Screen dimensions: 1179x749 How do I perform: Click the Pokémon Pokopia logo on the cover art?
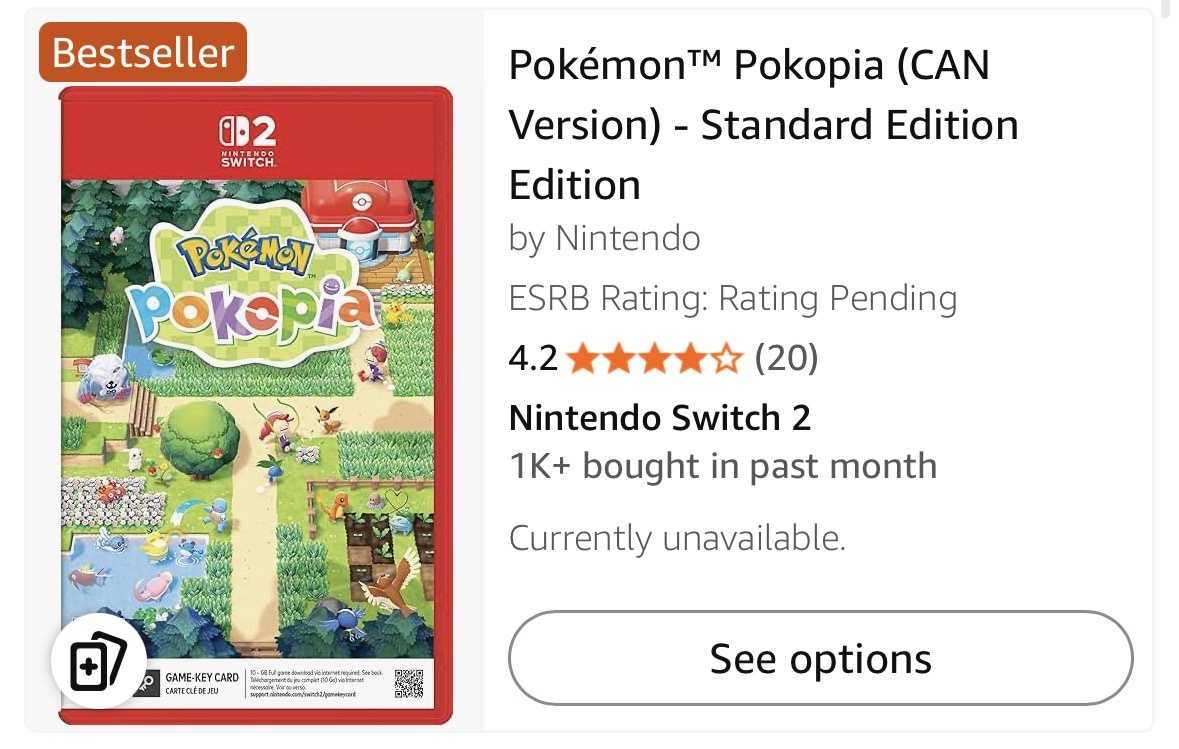255,285
